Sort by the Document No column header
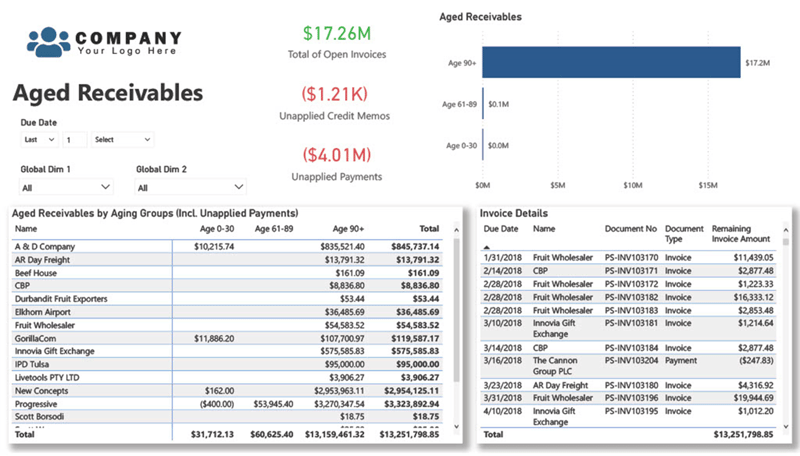This screenshot has height=456, width=800. coord(630,229)
